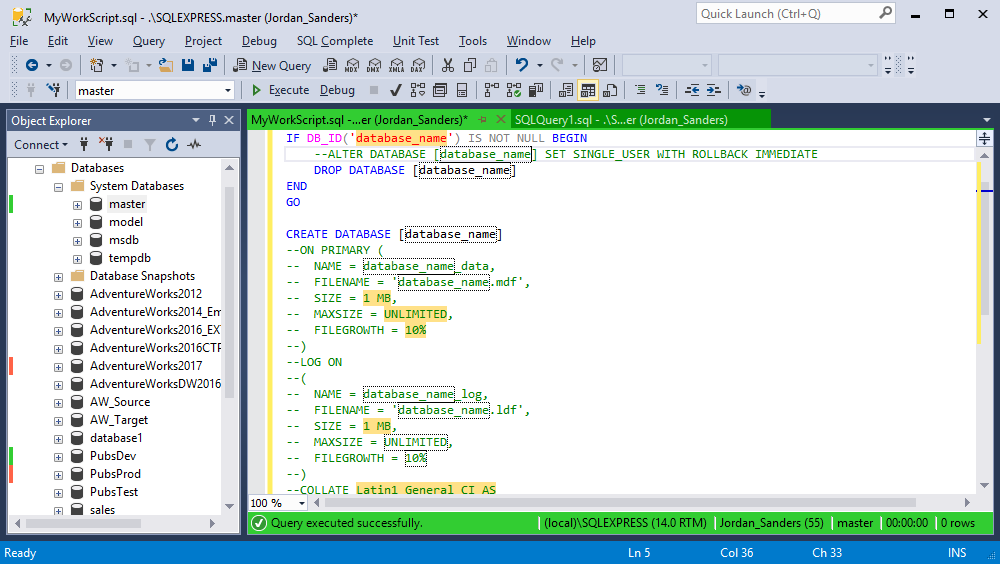Toggle auto-hide pin on Object Explorer
This screenshot has height=564, width=1000.
click(212, 120)
